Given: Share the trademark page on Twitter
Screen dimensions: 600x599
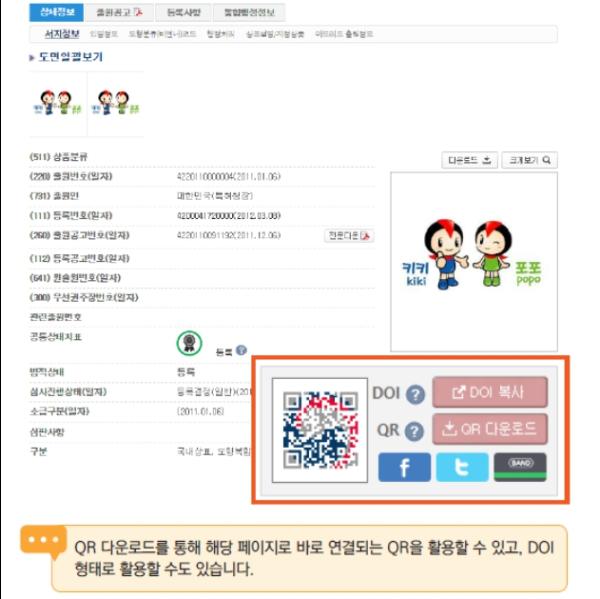Looking at the screenshot, I should (x=462, y=467).
